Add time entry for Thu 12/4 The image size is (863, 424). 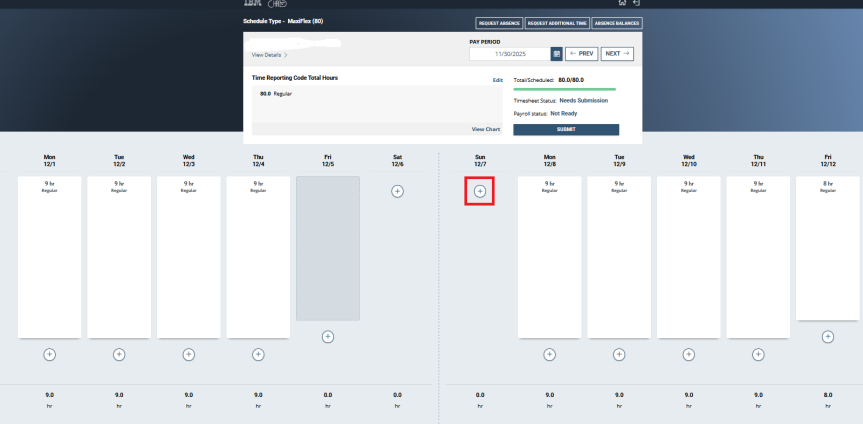coord(258,355)
